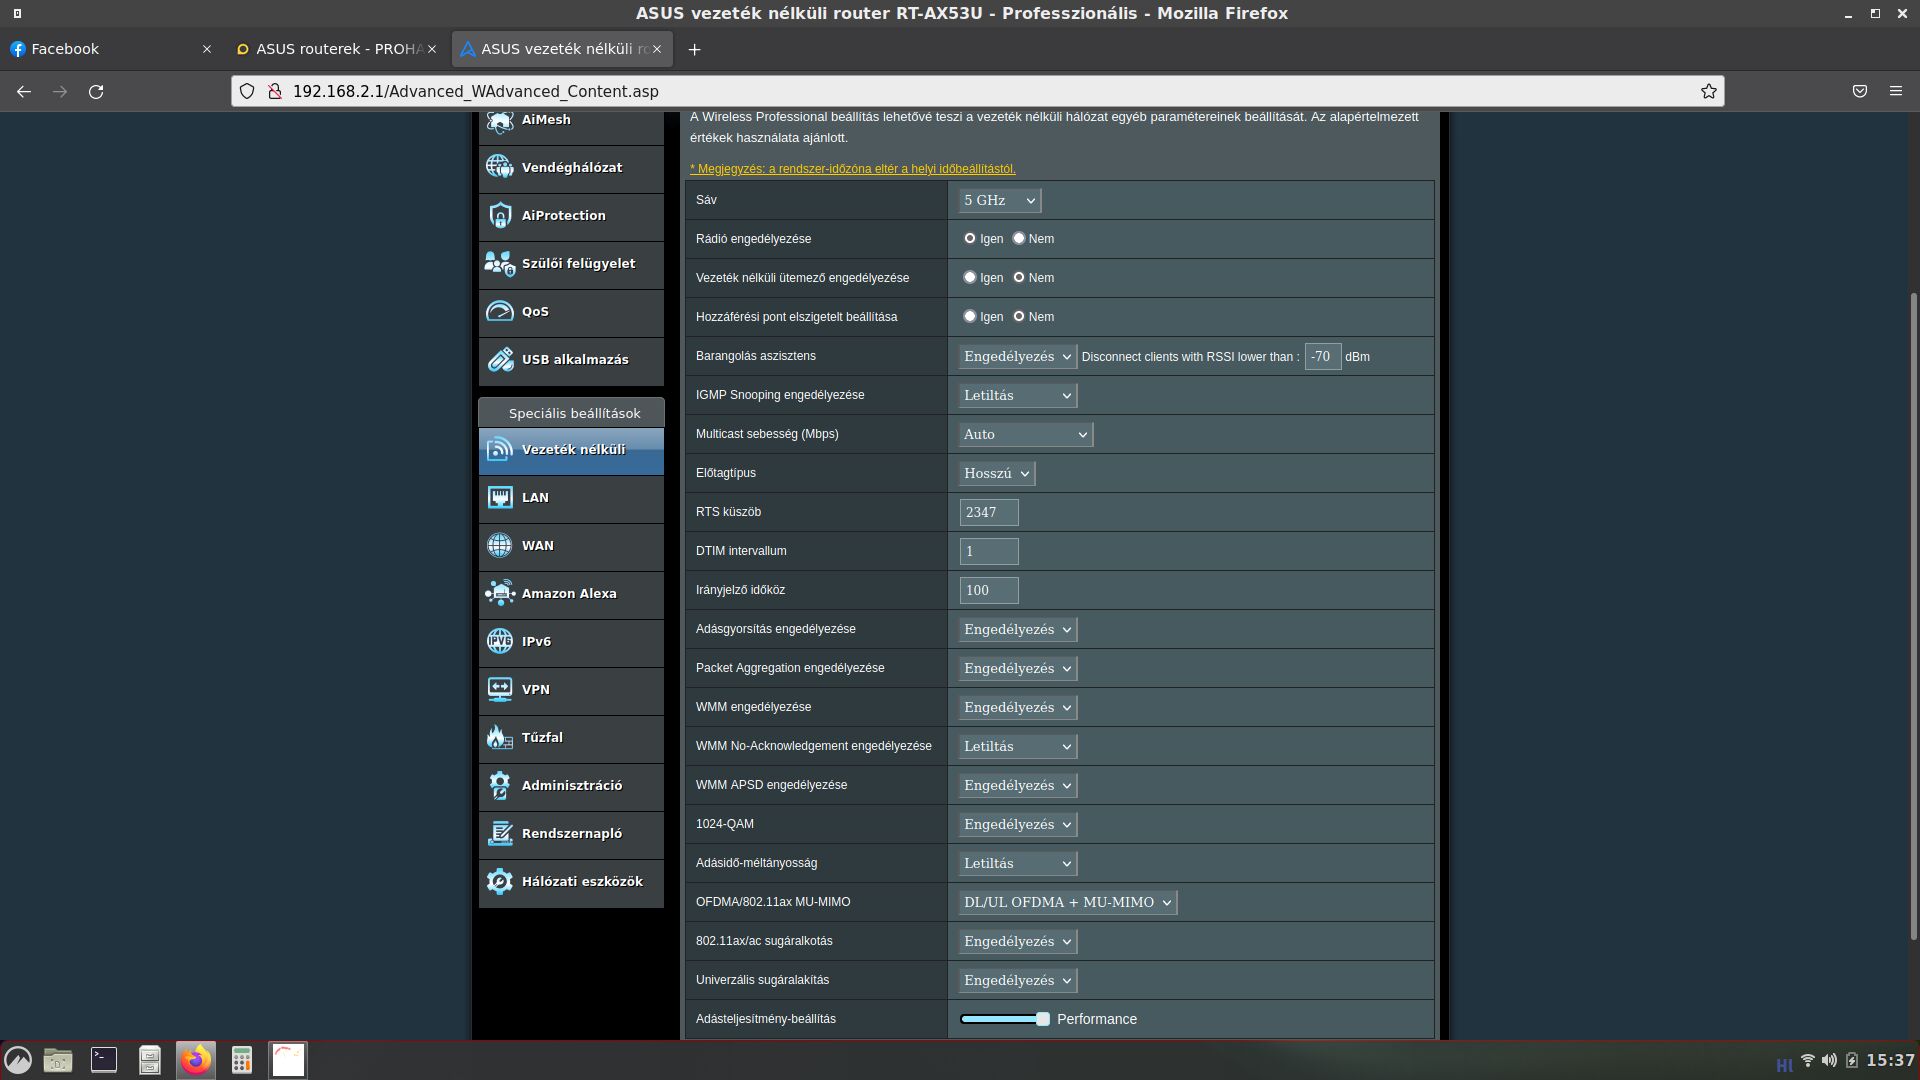The height and width of the screenshot is (1080, 1920).
Task: Open the AiMesh sidebar icon
Action: (x=500, y=120)
